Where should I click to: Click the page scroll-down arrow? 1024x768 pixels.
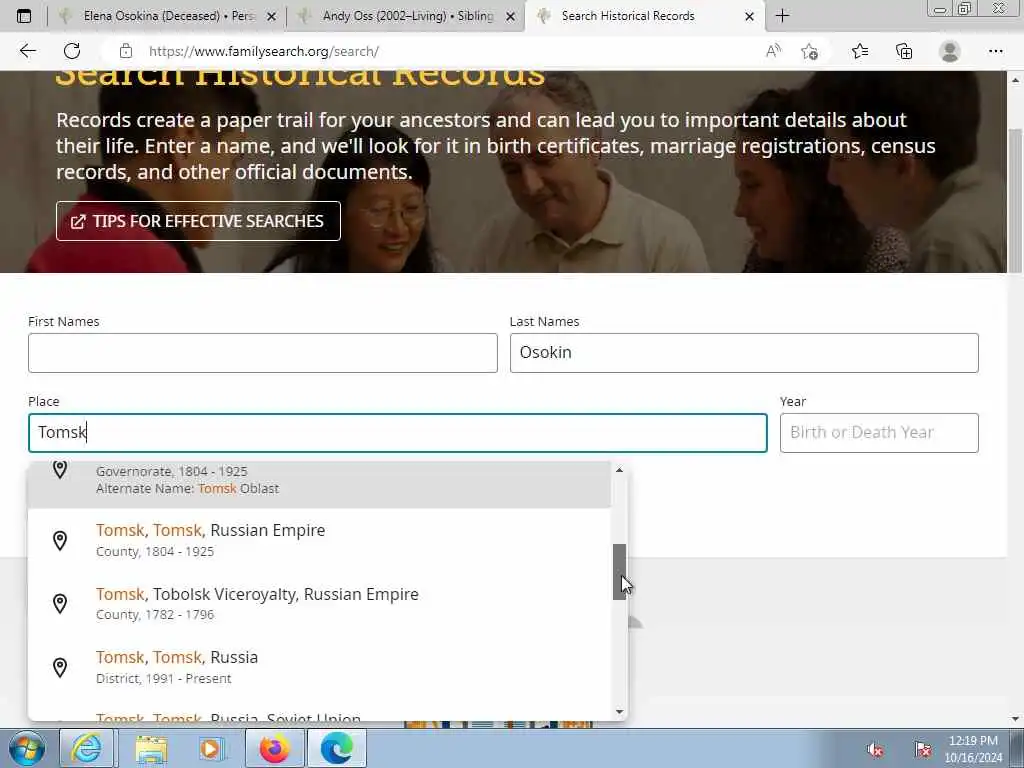1015,718
